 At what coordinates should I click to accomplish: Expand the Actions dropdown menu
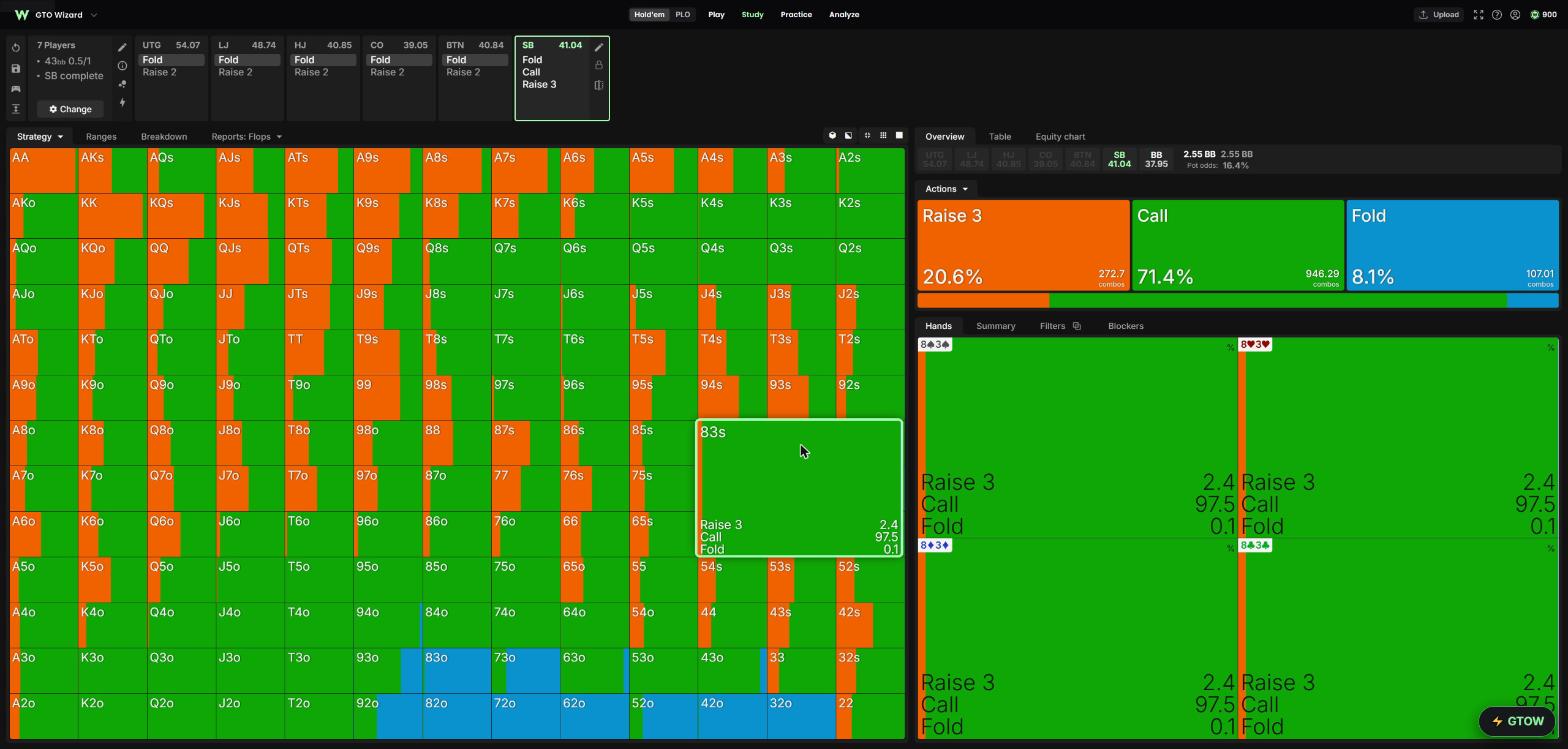[x=946, y=189]
